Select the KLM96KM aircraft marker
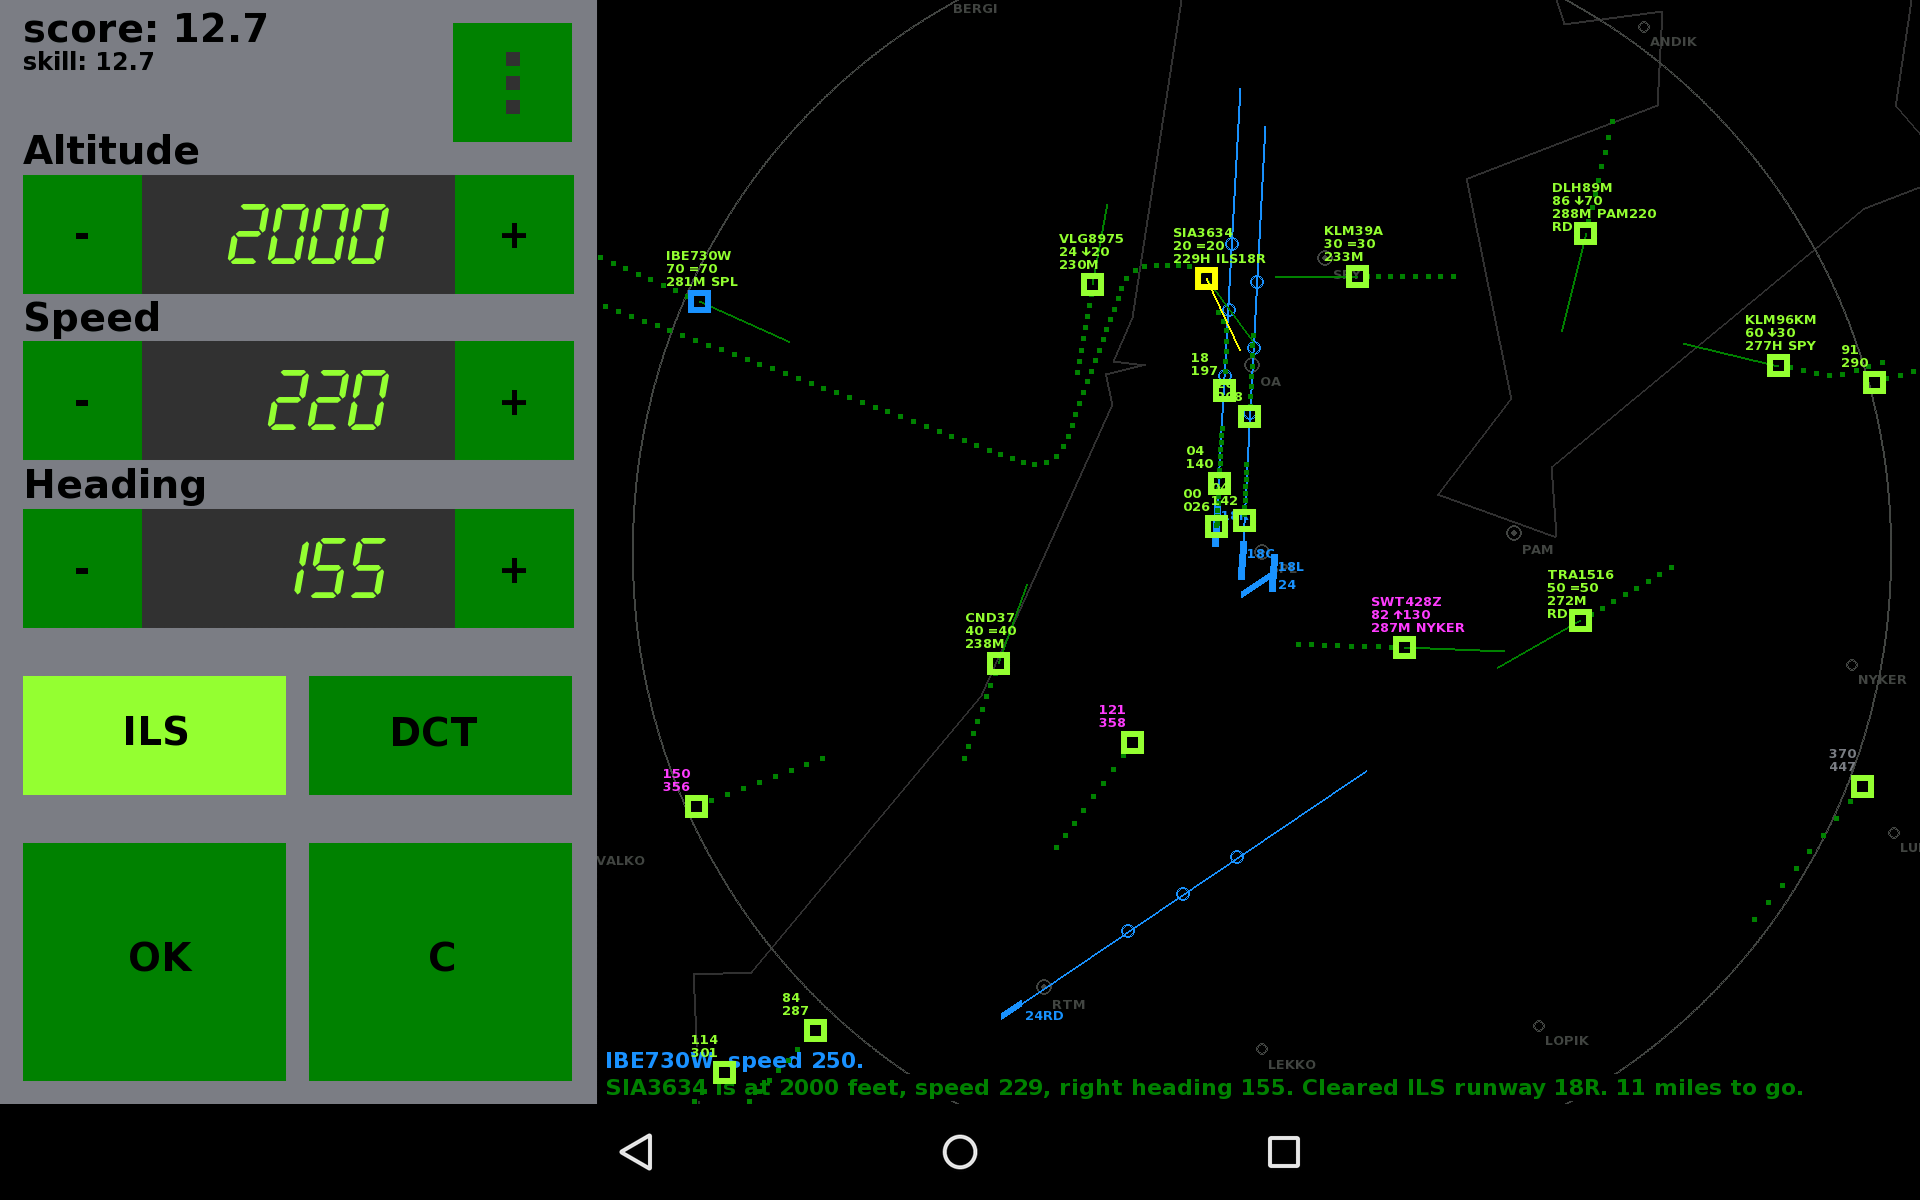 click(1778, 366)
